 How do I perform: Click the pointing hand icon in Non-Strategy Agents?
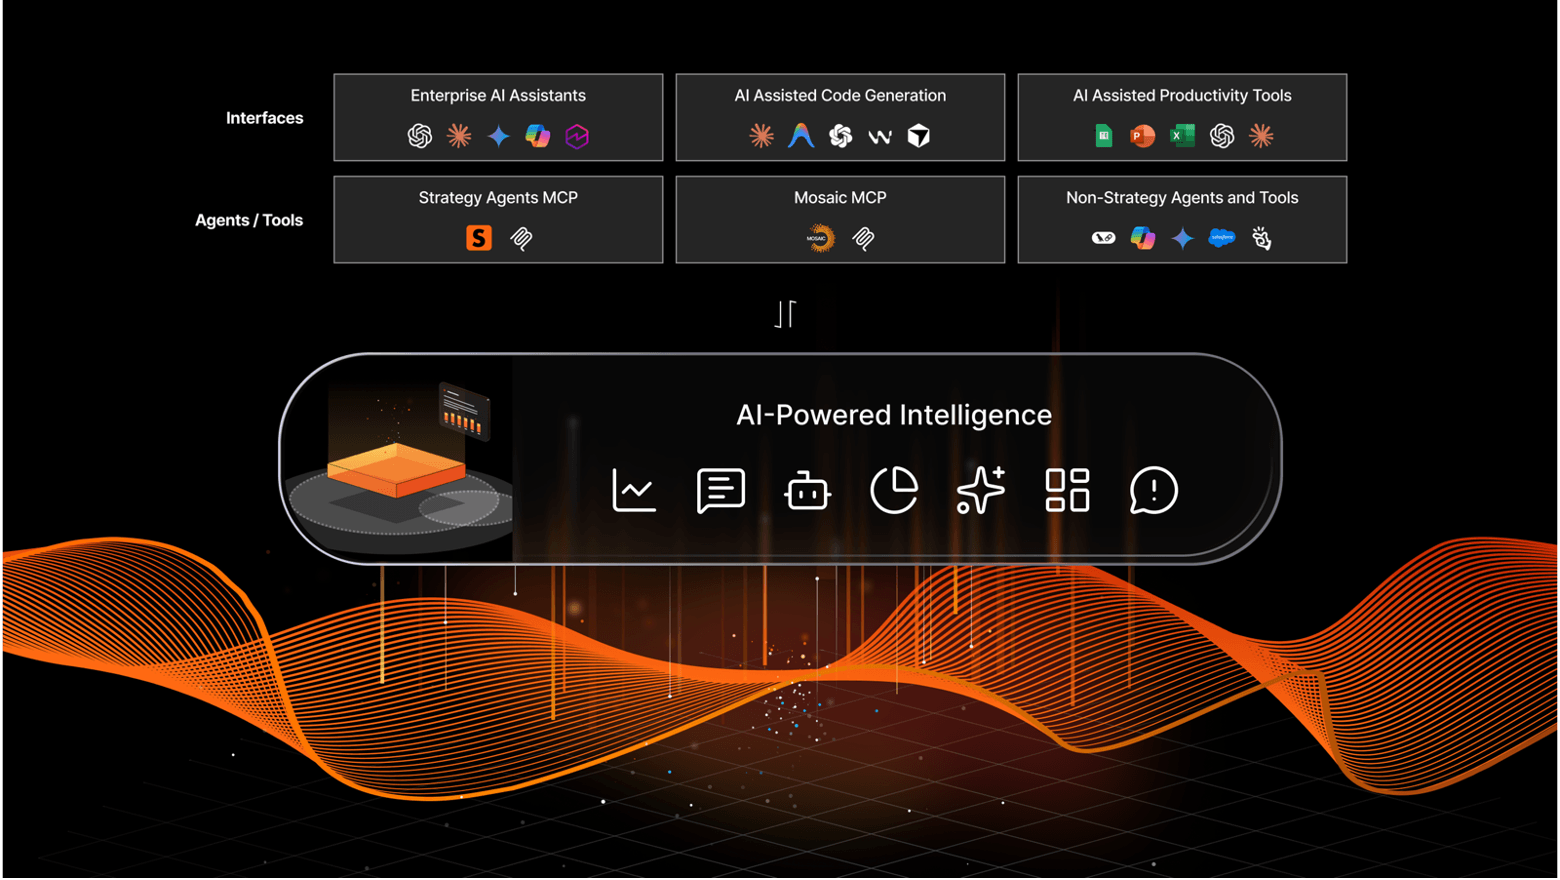click(1262, 238)
